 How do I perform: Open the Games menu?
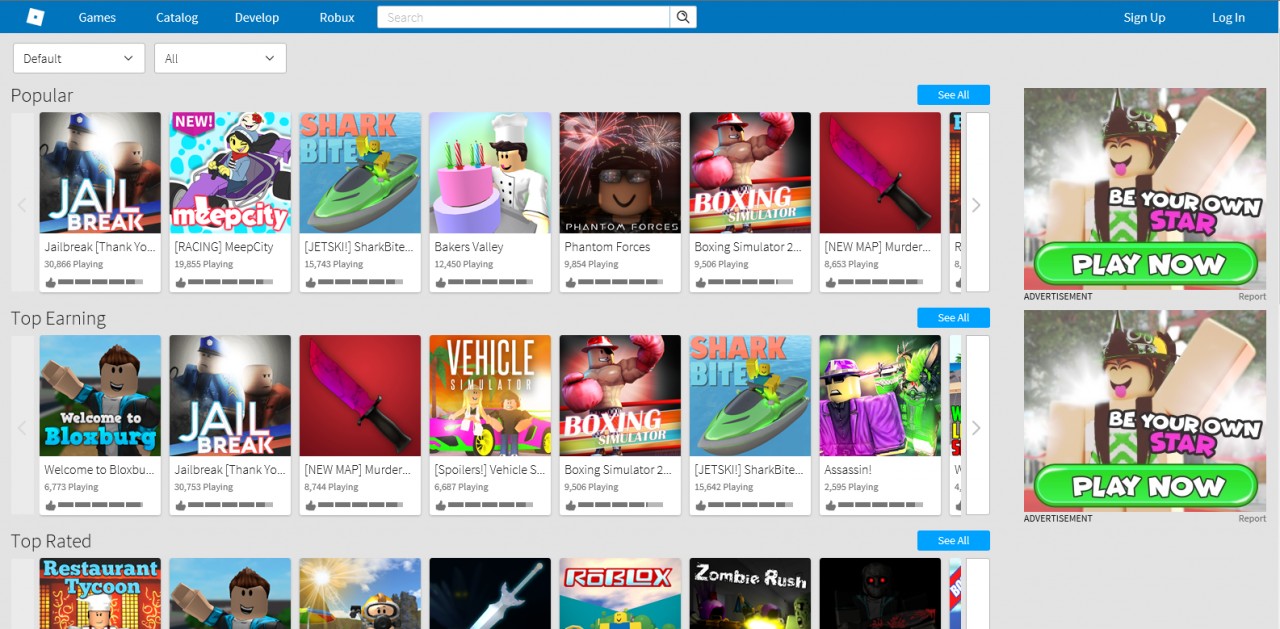(97, 17)
